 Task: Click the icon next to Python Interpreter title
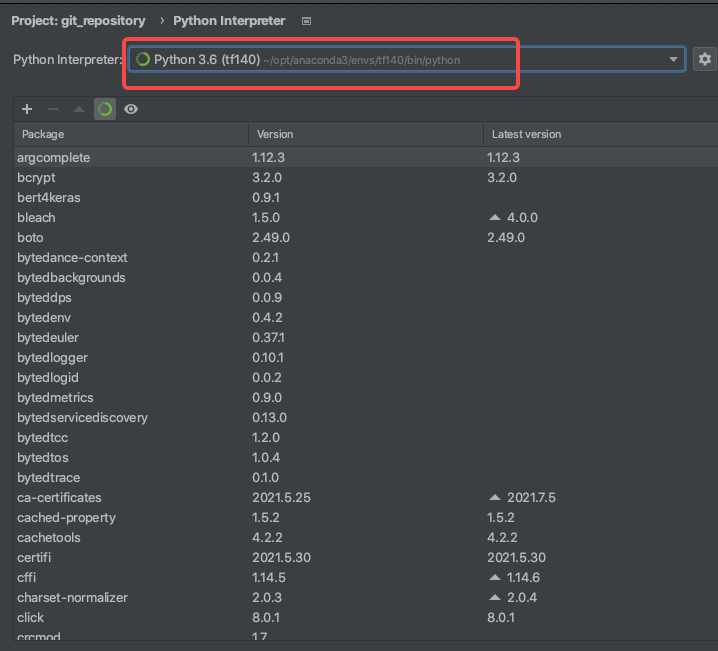point(306,20)
